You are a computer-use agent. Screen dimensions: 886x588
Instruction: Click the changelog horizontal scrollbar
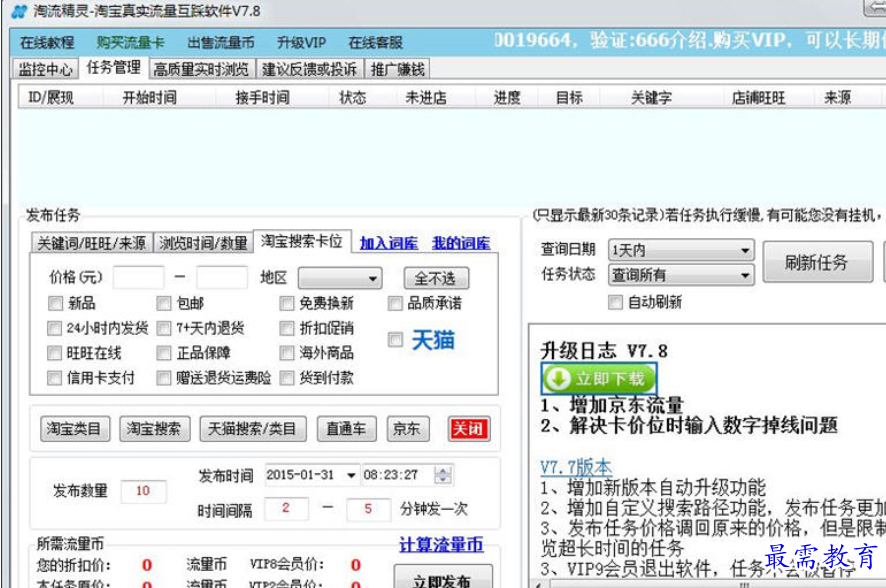(x=707, y=583)
